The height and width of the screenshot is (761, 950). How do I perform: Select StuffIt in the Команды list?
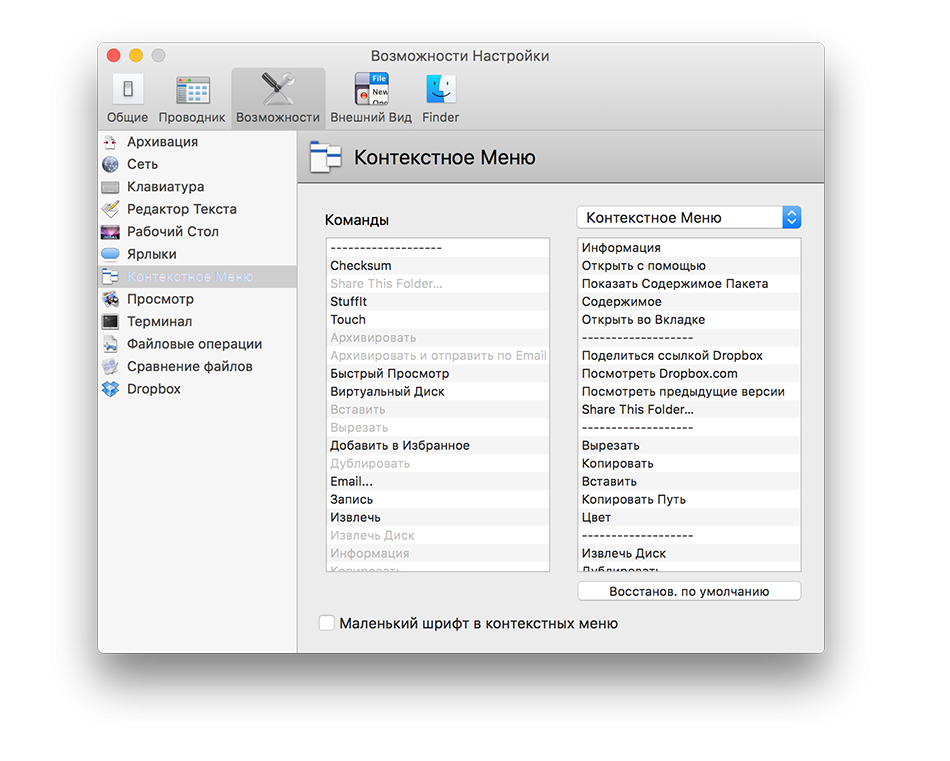pyautogui.click(x=437, y=301)
